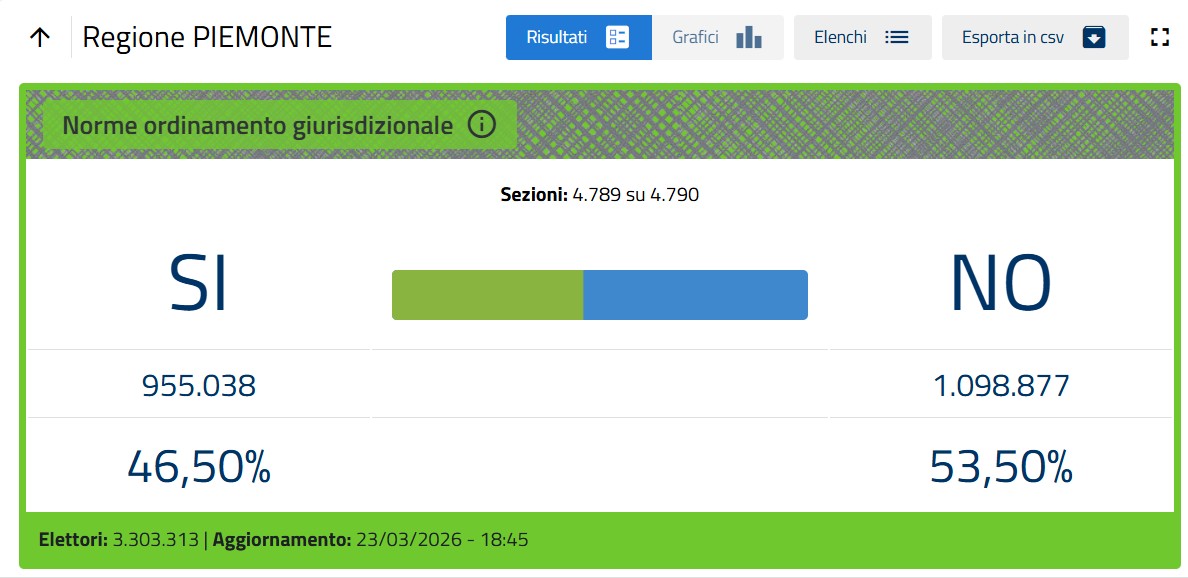Click the Grafici bar chart icon
Image resolution: width=1188 pixels, height=578 pixels.
[748, 38]
